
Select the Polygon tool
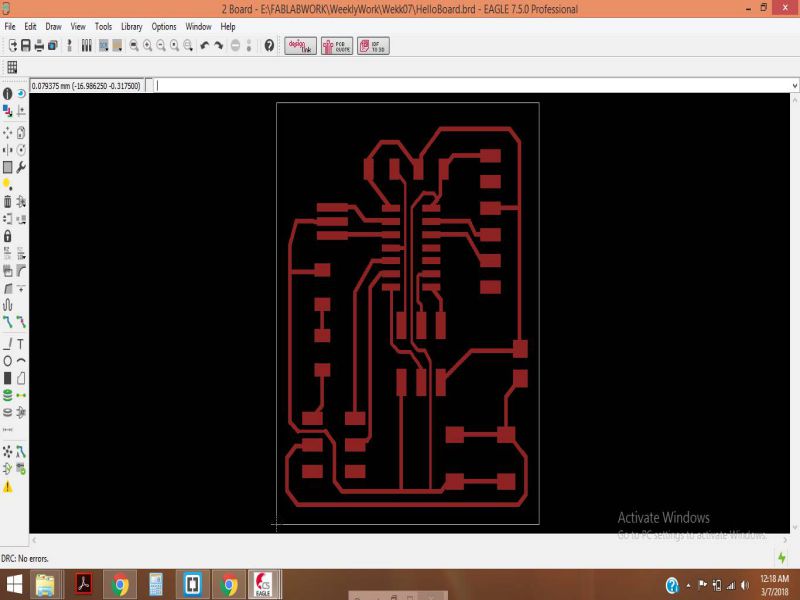pyautogui.click(x=21, y=379)
